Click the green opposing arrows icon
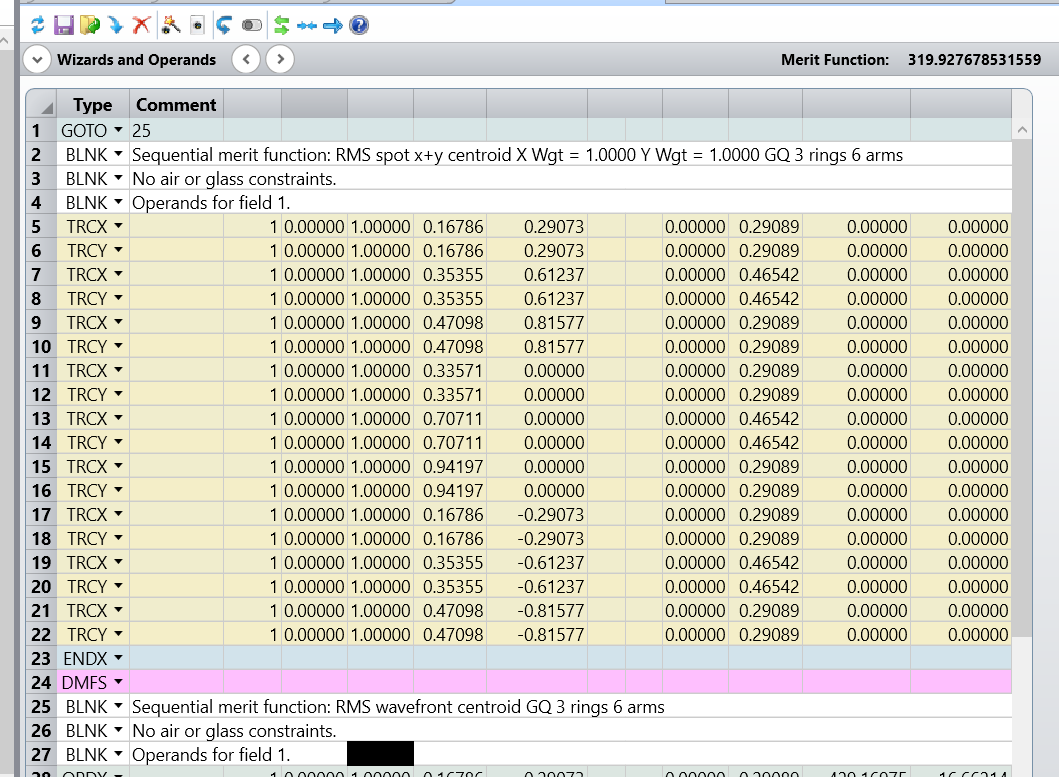Viewport: 1059px width, 777px height. [x=282, y=26]
